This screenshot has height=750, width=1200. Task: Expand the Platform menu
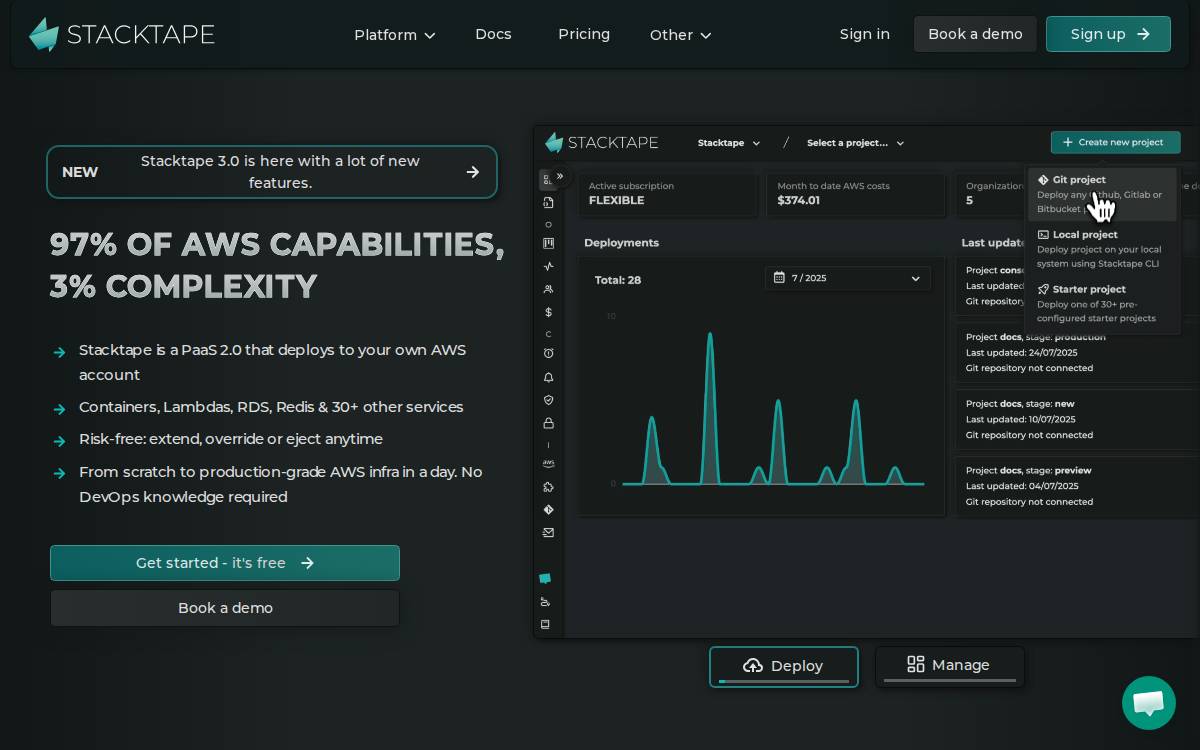click(395, 35)
